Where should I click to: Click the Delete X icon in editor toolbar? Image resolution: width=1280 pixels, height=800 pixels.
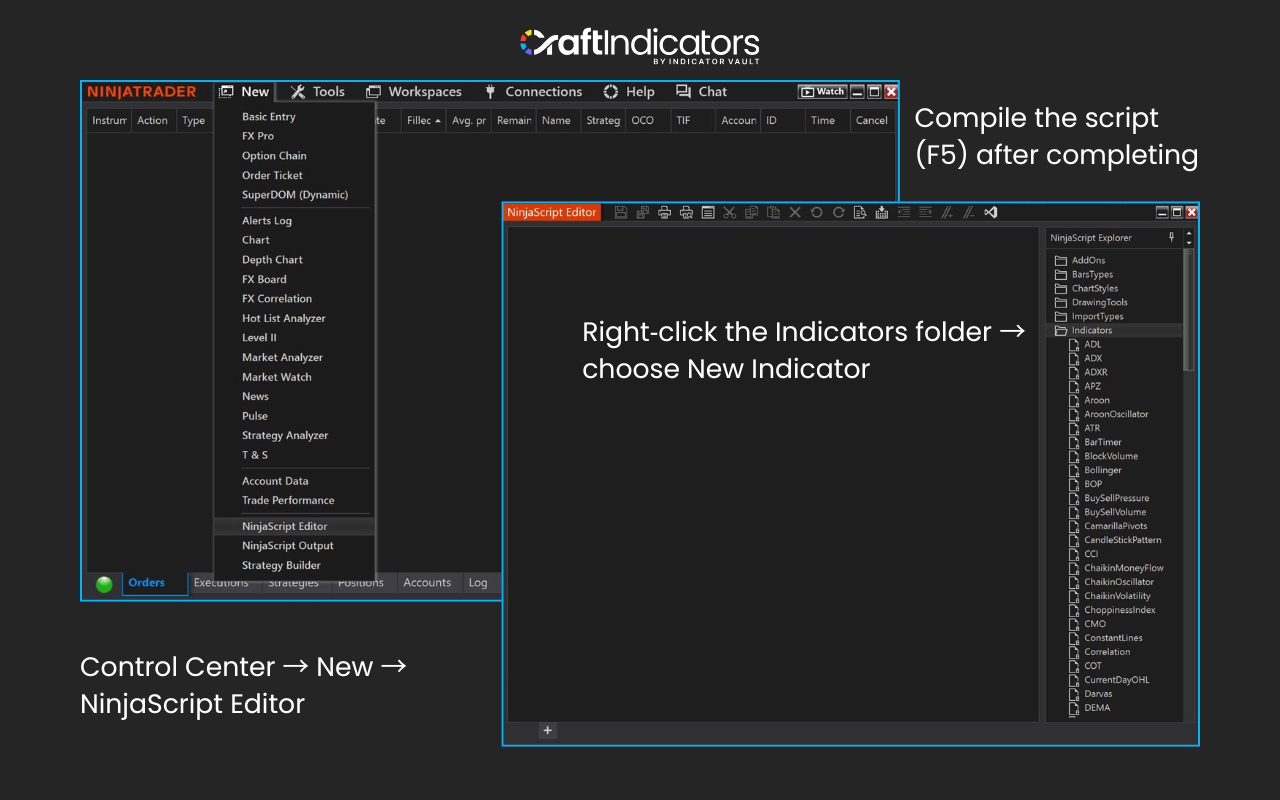coord(795,212)
